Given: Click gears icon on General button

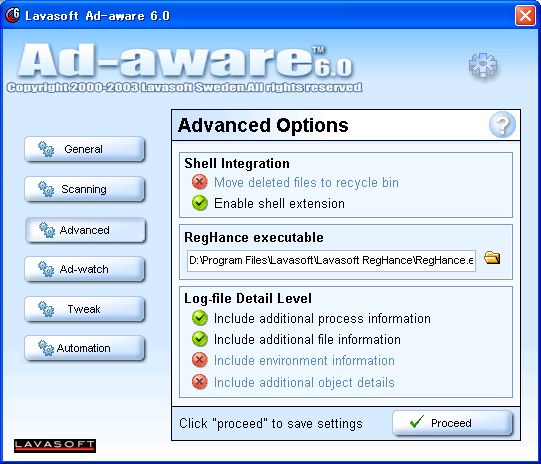Looking at the screenshot, I should click(46, 149).
